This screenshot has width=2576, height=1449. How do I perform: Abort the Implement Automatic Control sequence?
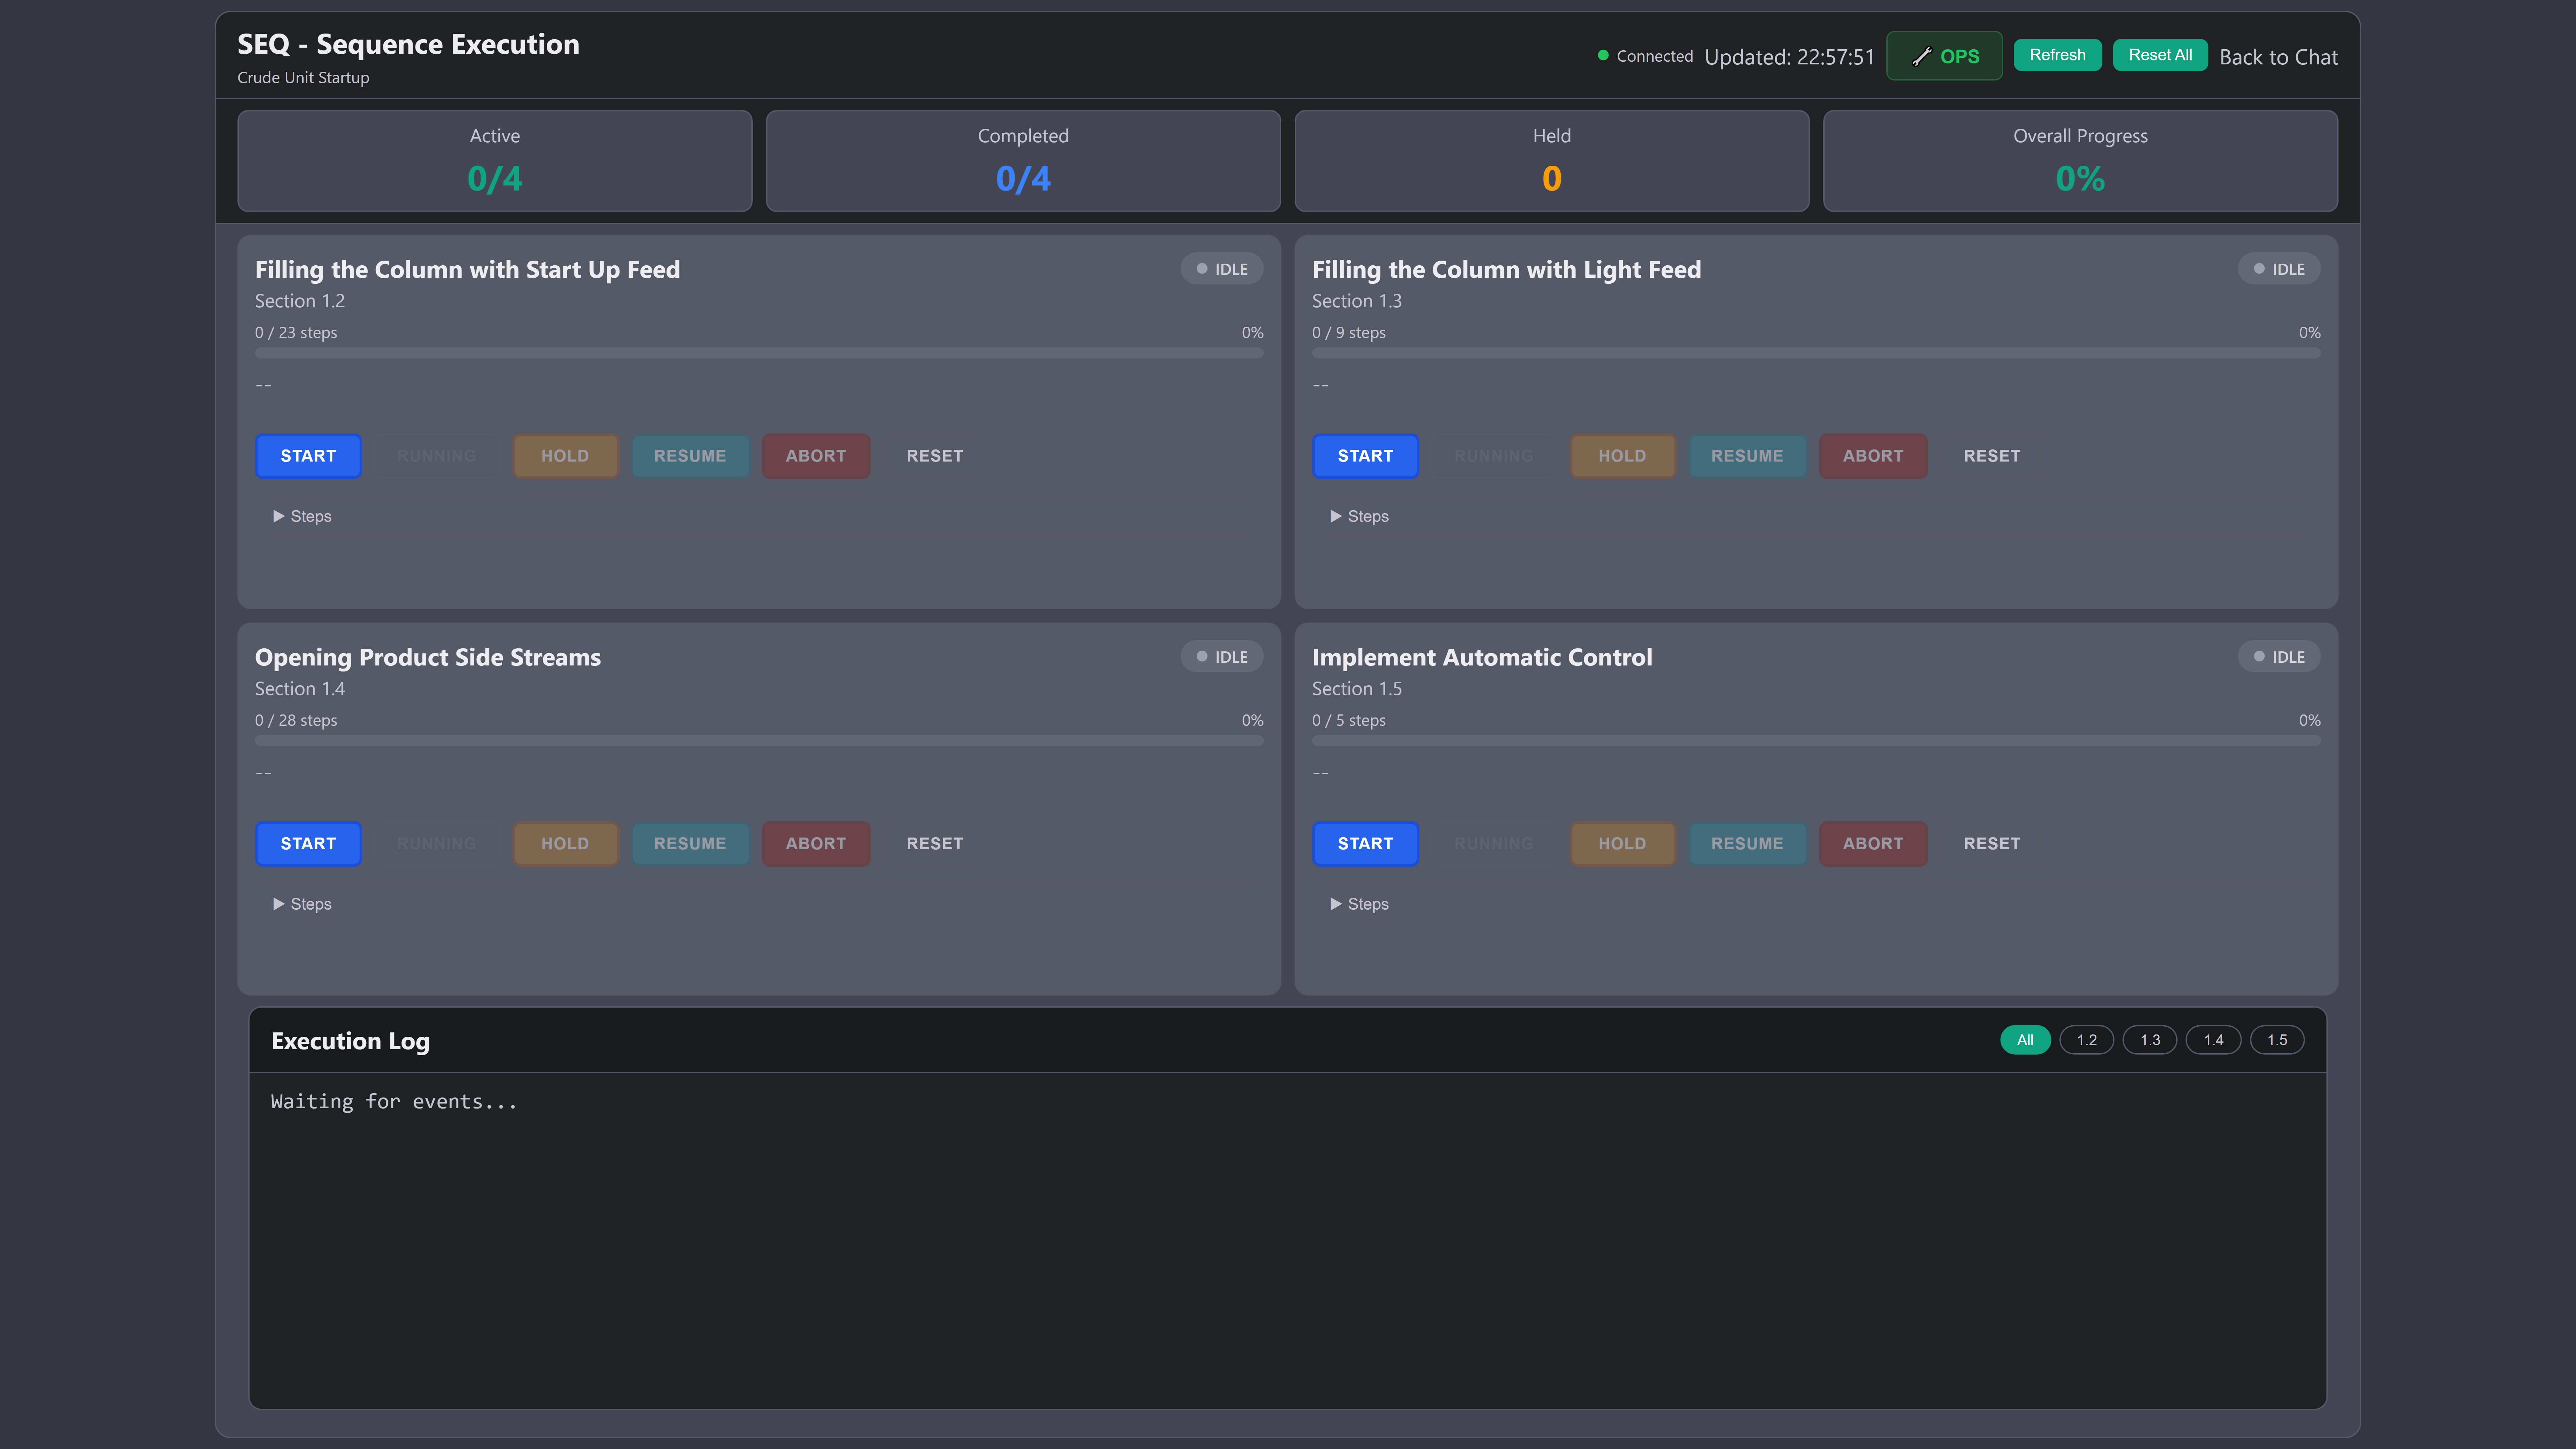point(1873,844)
